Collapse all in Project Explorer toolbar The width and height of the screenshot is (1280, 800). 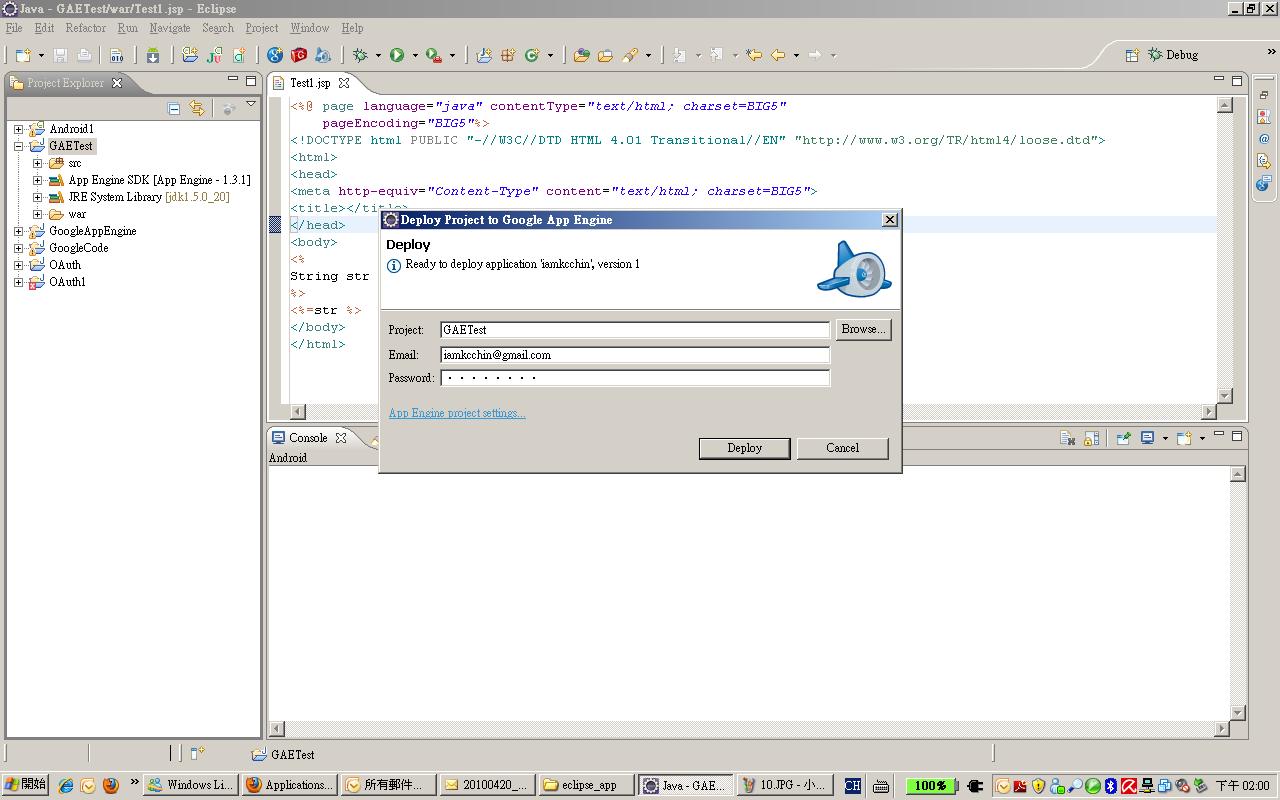[x=174, y=108]
